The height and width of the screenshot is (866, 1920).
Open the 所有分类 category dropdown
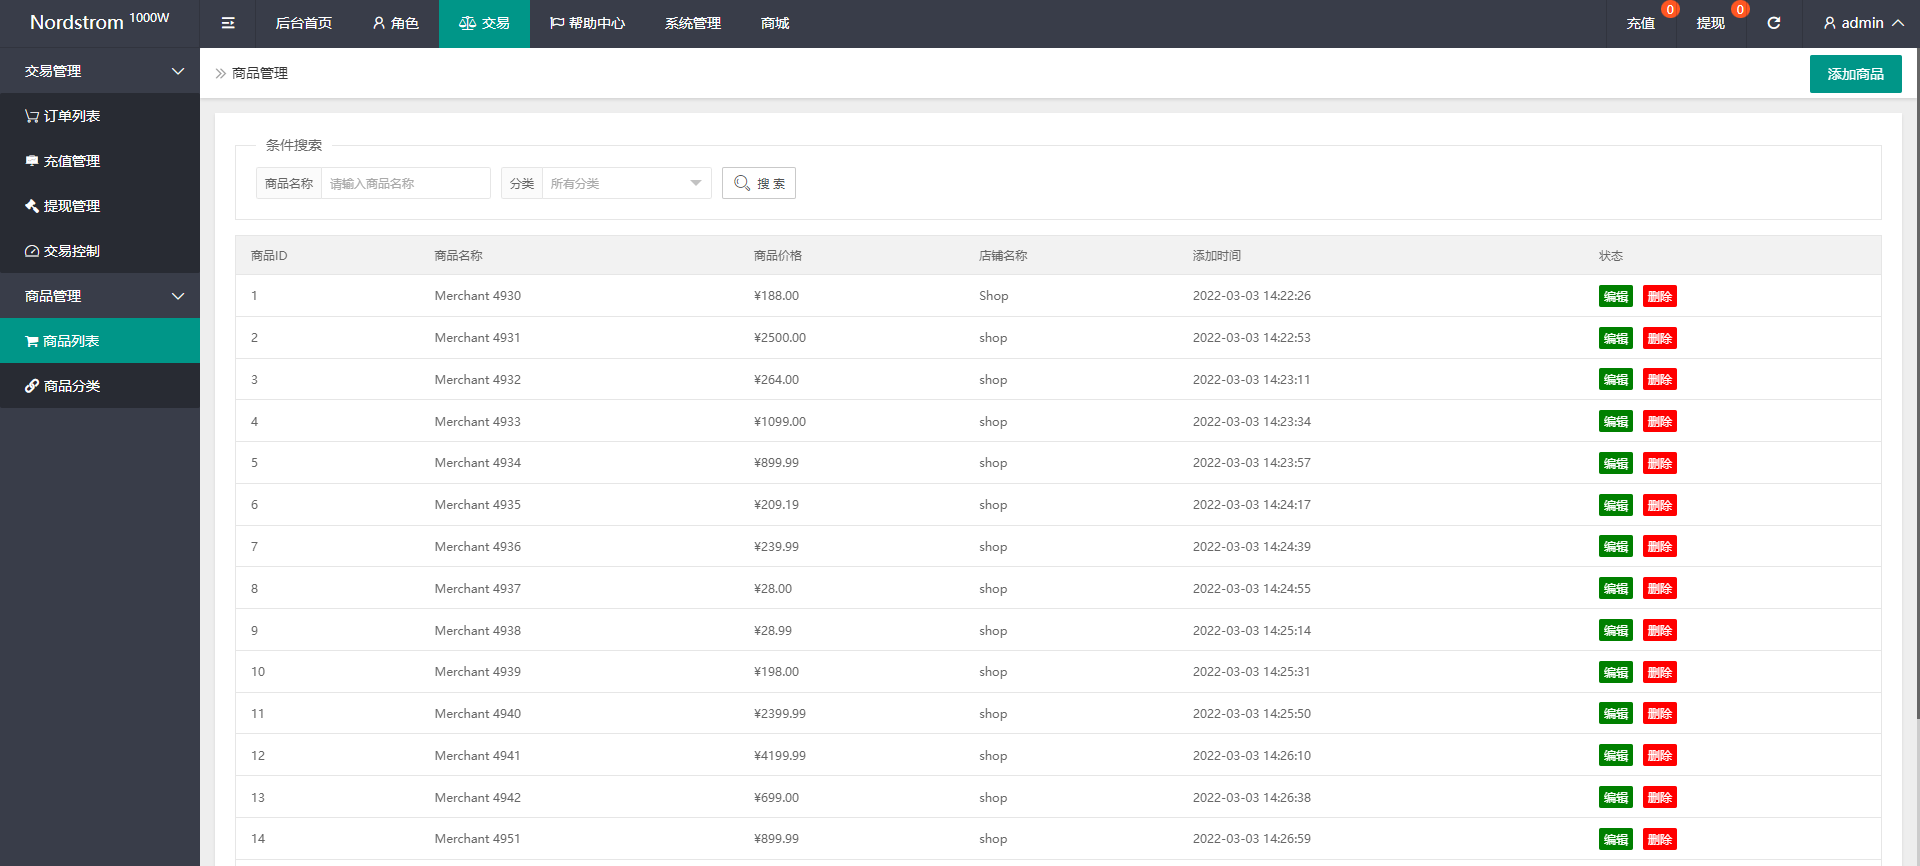point(625,183)
